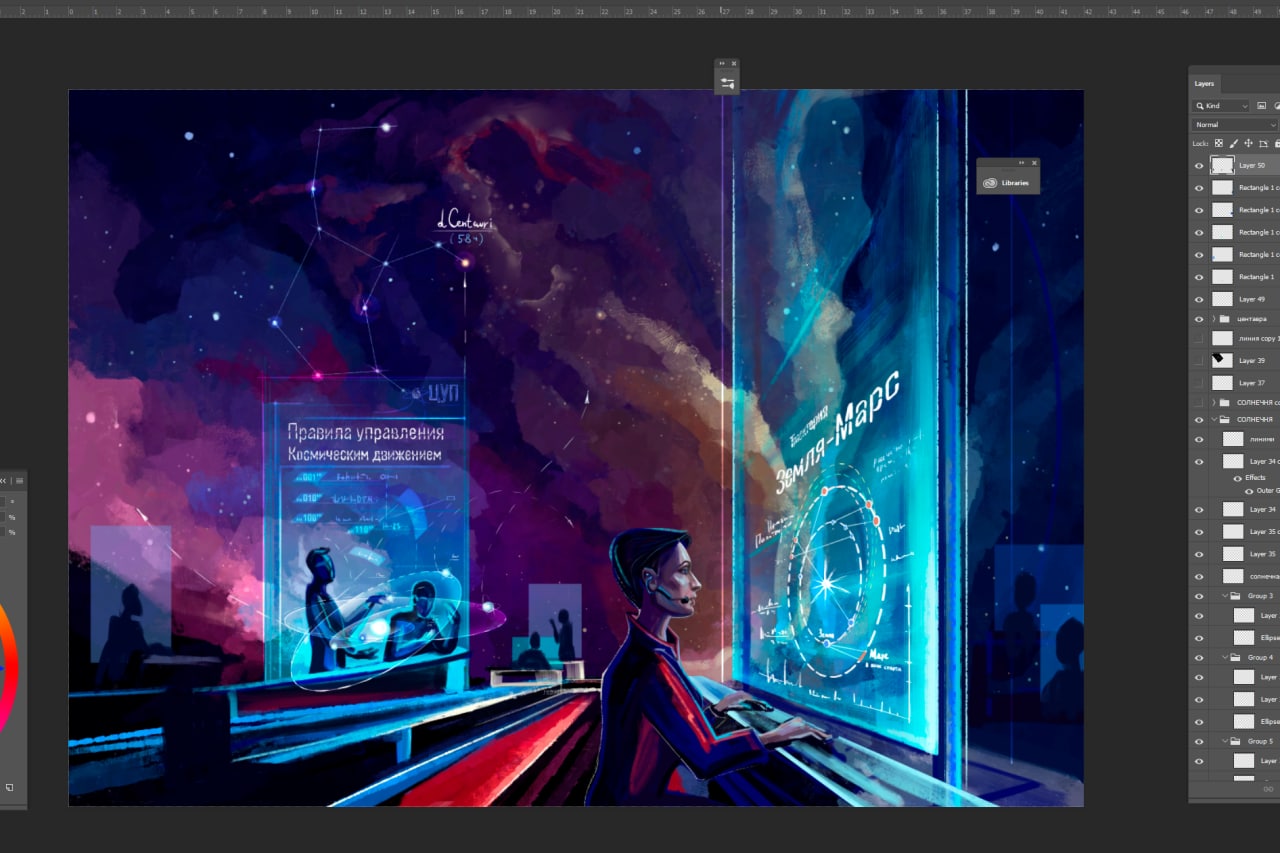Hide the Effects entry eye icon
This screenshot has width=1280, height=853.
pyautogui.click(x=1237, y=478)
